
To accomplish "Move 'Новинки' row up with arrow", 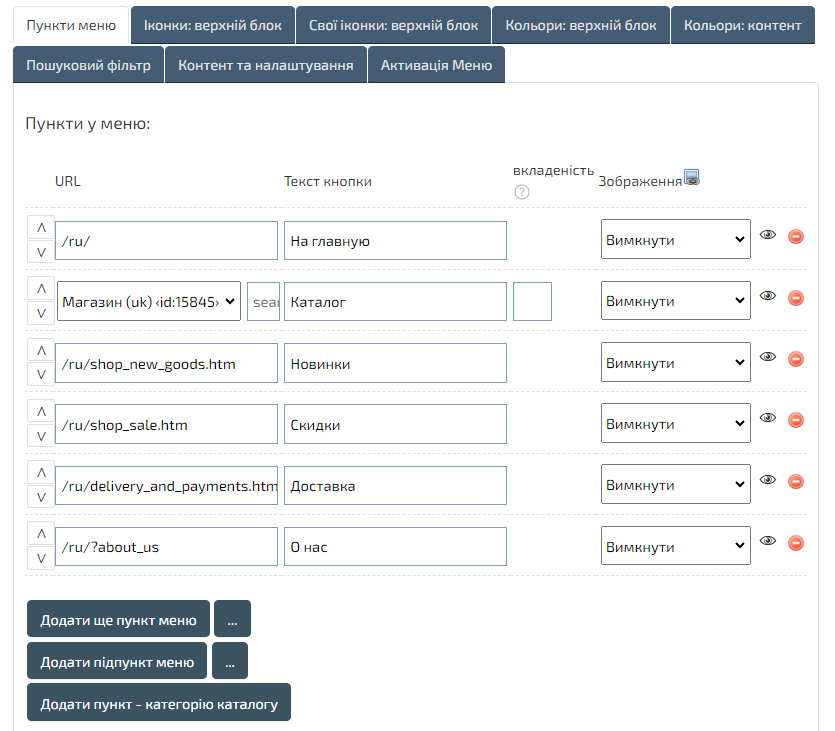I will (x=41, y=351).
